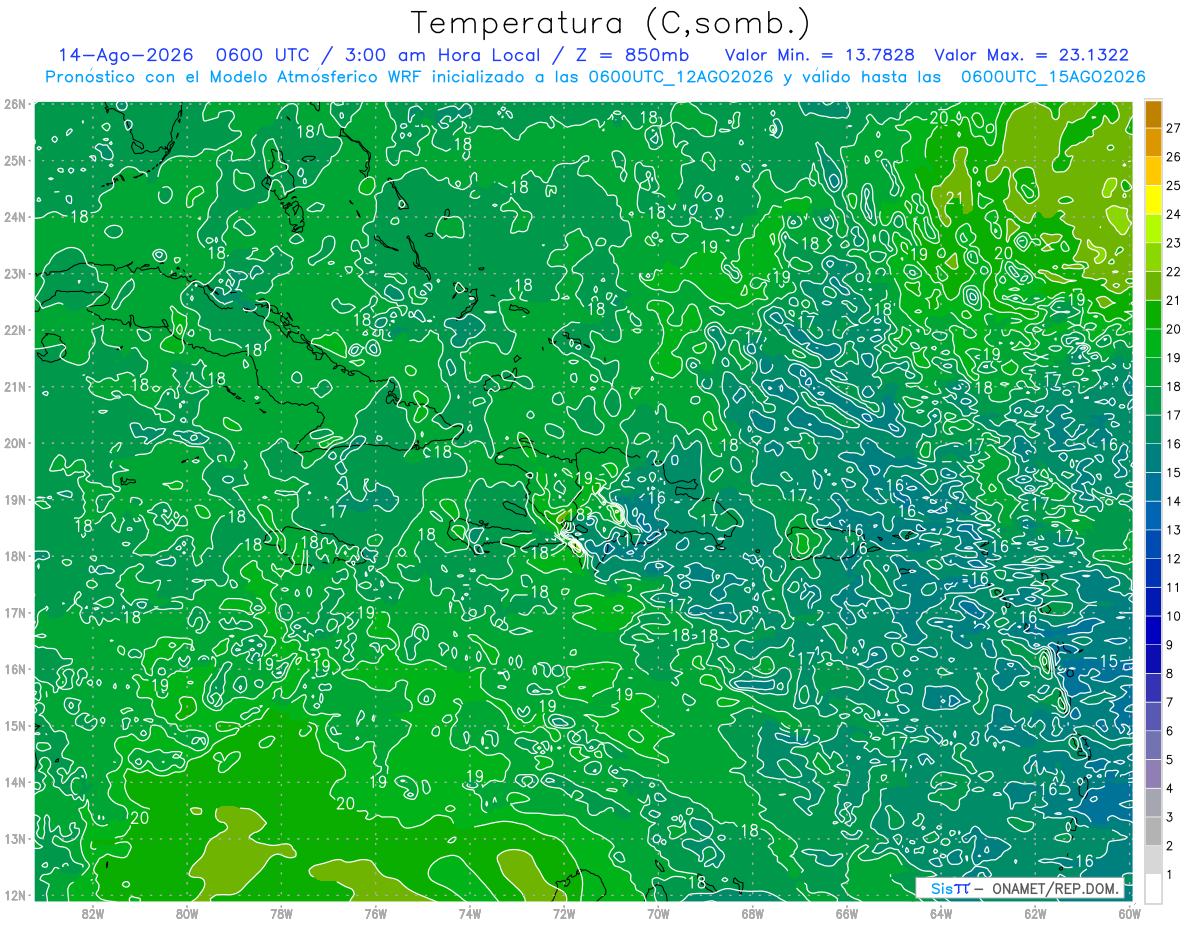This screenshot has width=1200, height=927.
Task: Click the '15N' latitude axis label
Action: pyautogui.click(x=14, y=726)
